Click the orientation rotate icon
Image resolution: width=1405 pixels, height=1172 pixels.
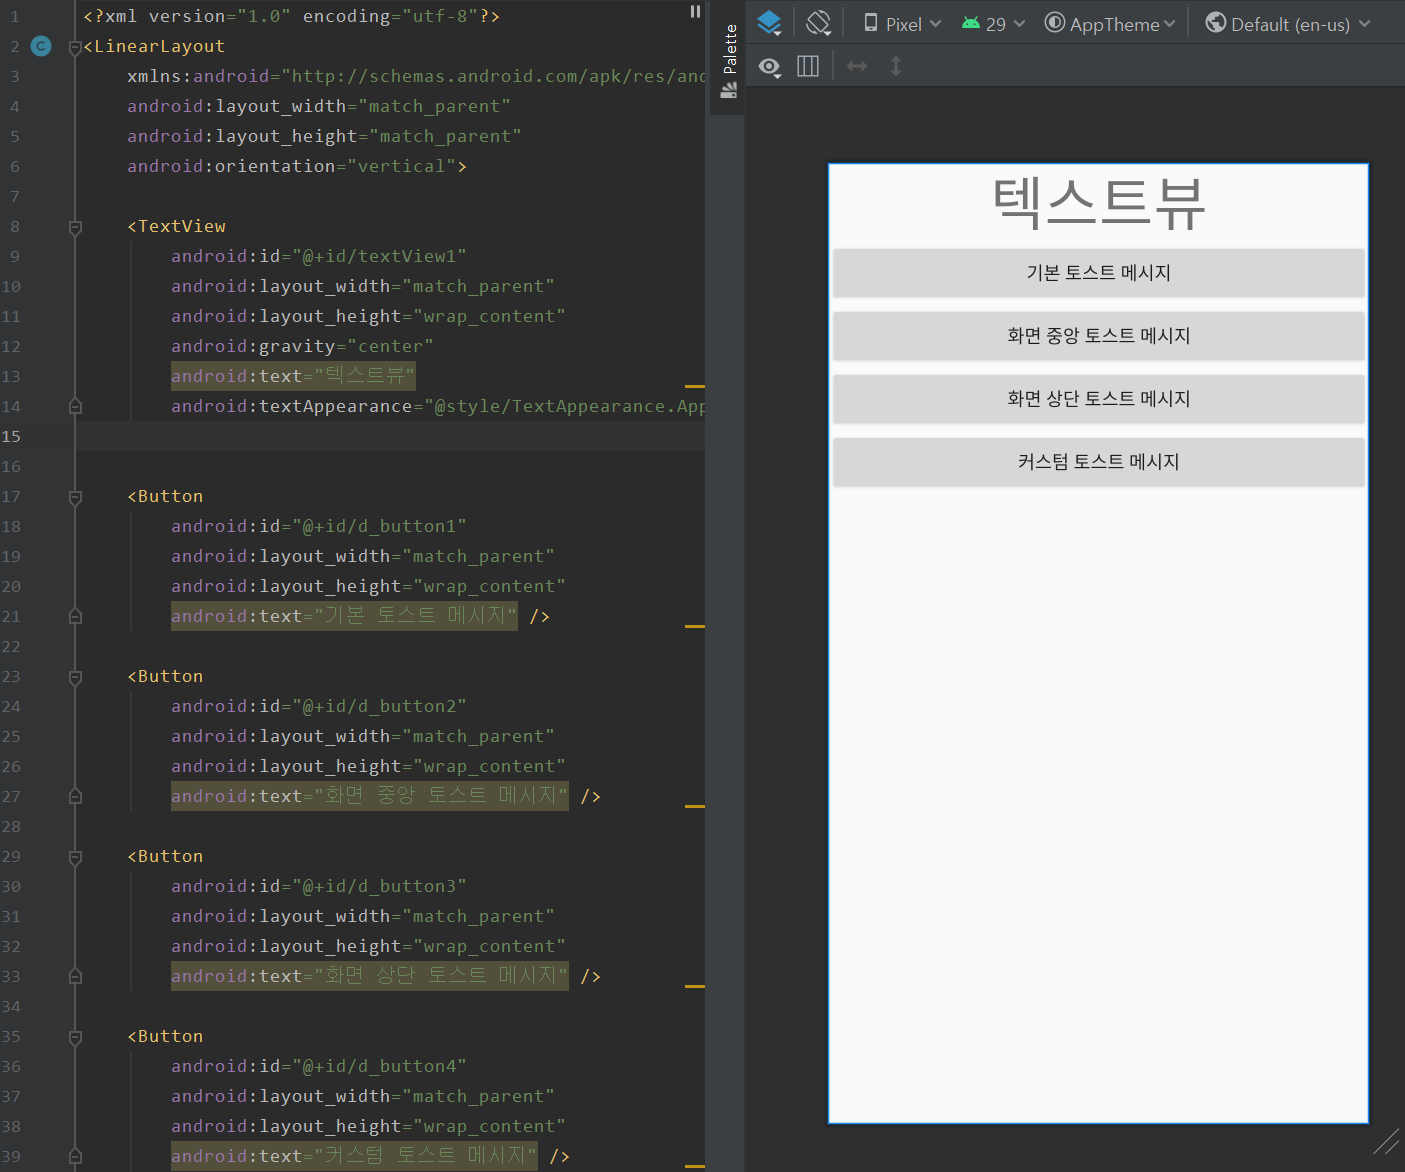point(818,23)
